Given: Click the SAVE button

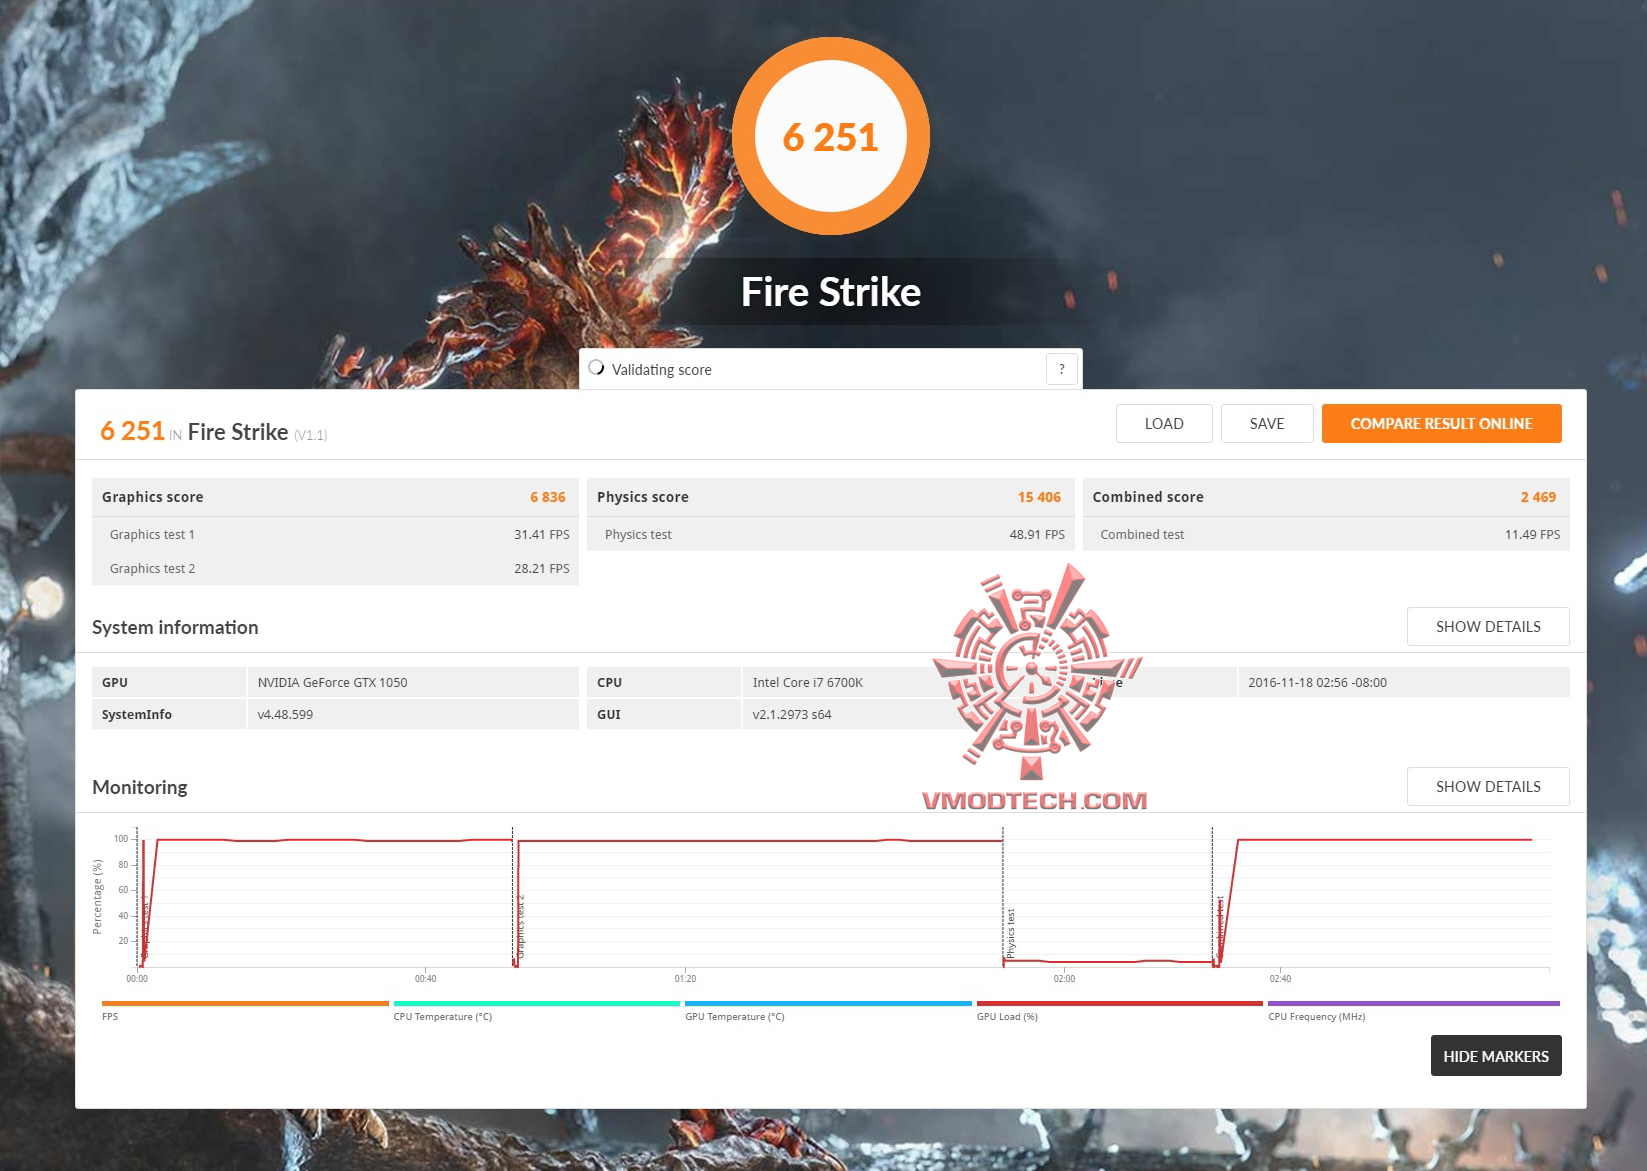Looking at the screenshot, I should tap(1267, 423).
